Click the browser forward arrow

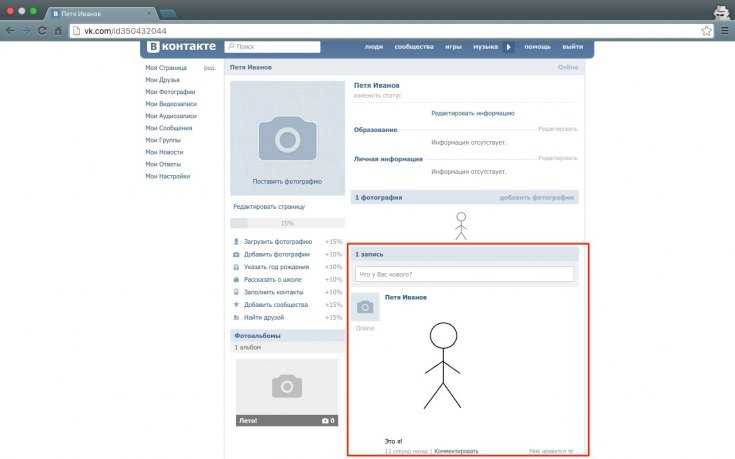[26, 31]
